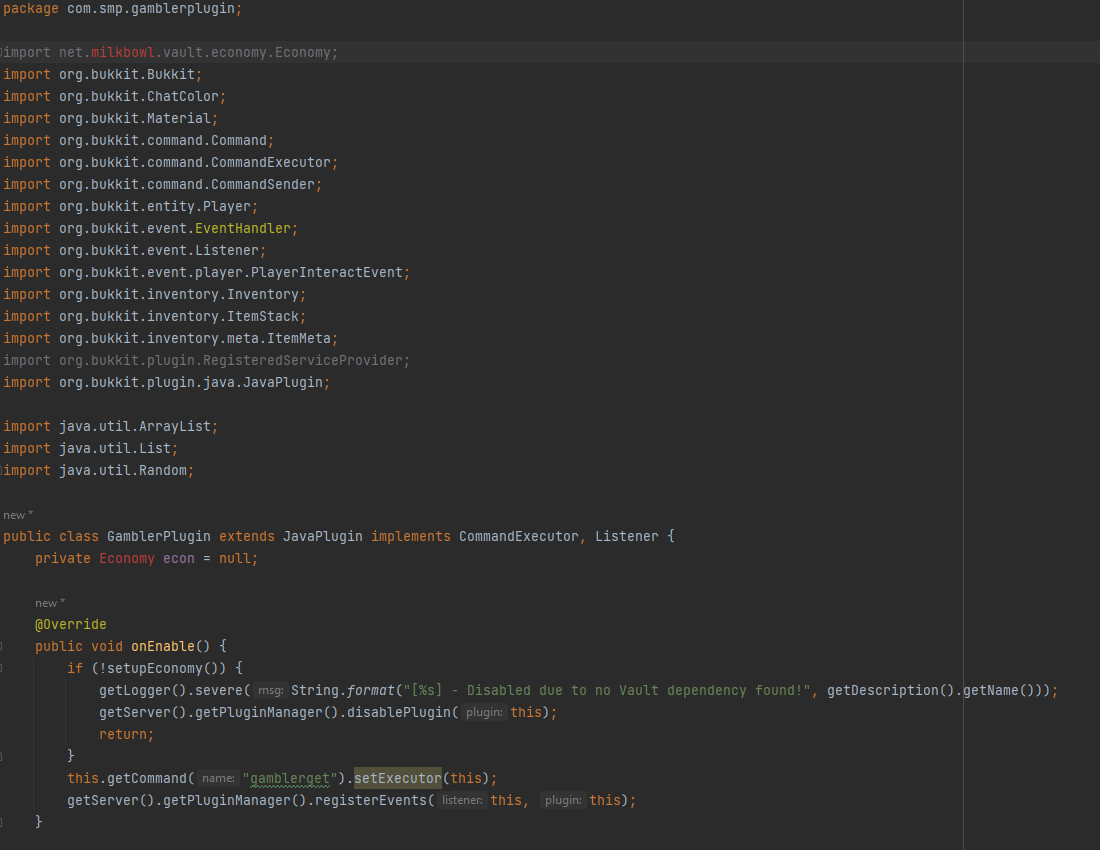Click the 'new *' hint above @Override

coord(50,602)
